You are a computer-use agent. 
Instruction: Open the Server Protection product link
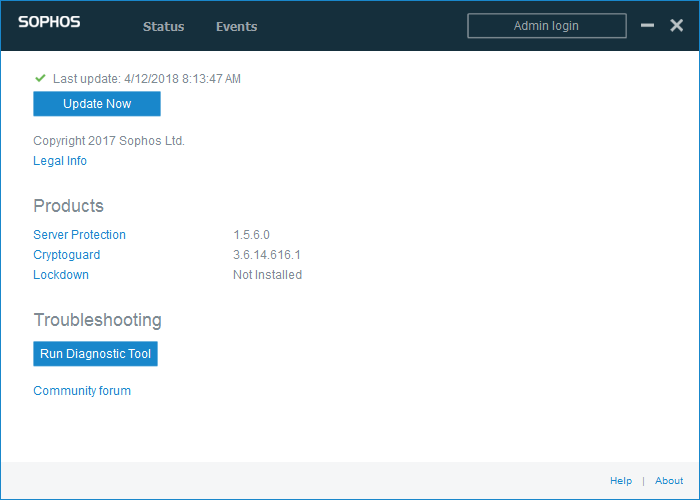79,235
